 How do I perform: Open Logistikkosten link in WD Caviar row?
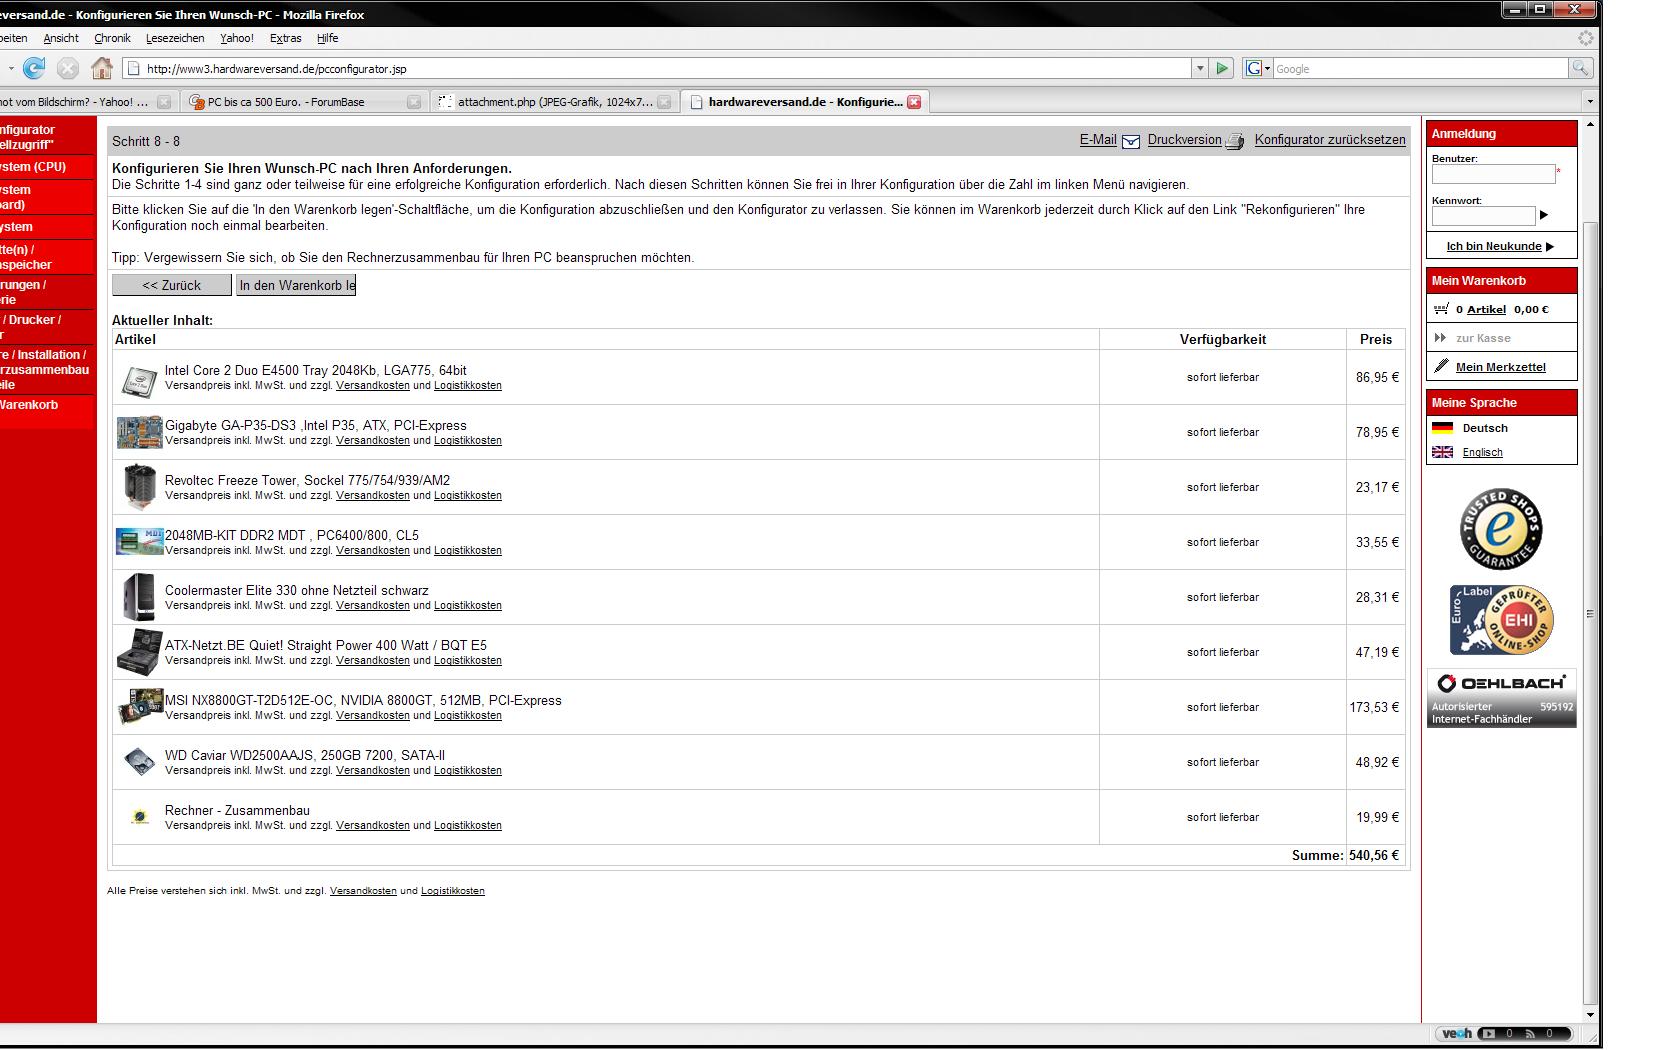[x=467, y=770]
